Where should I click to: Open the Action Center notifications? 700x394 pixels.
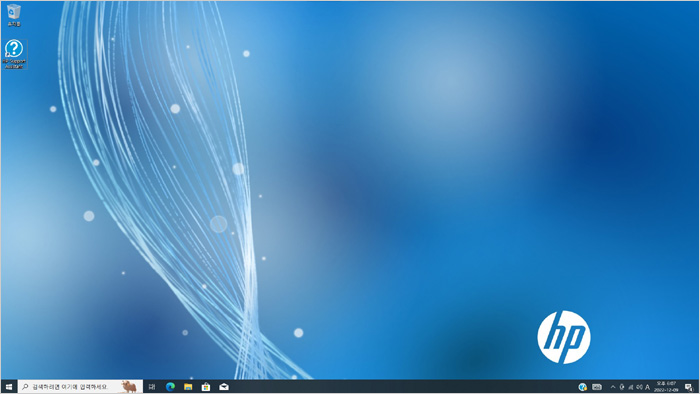(689, 387)
